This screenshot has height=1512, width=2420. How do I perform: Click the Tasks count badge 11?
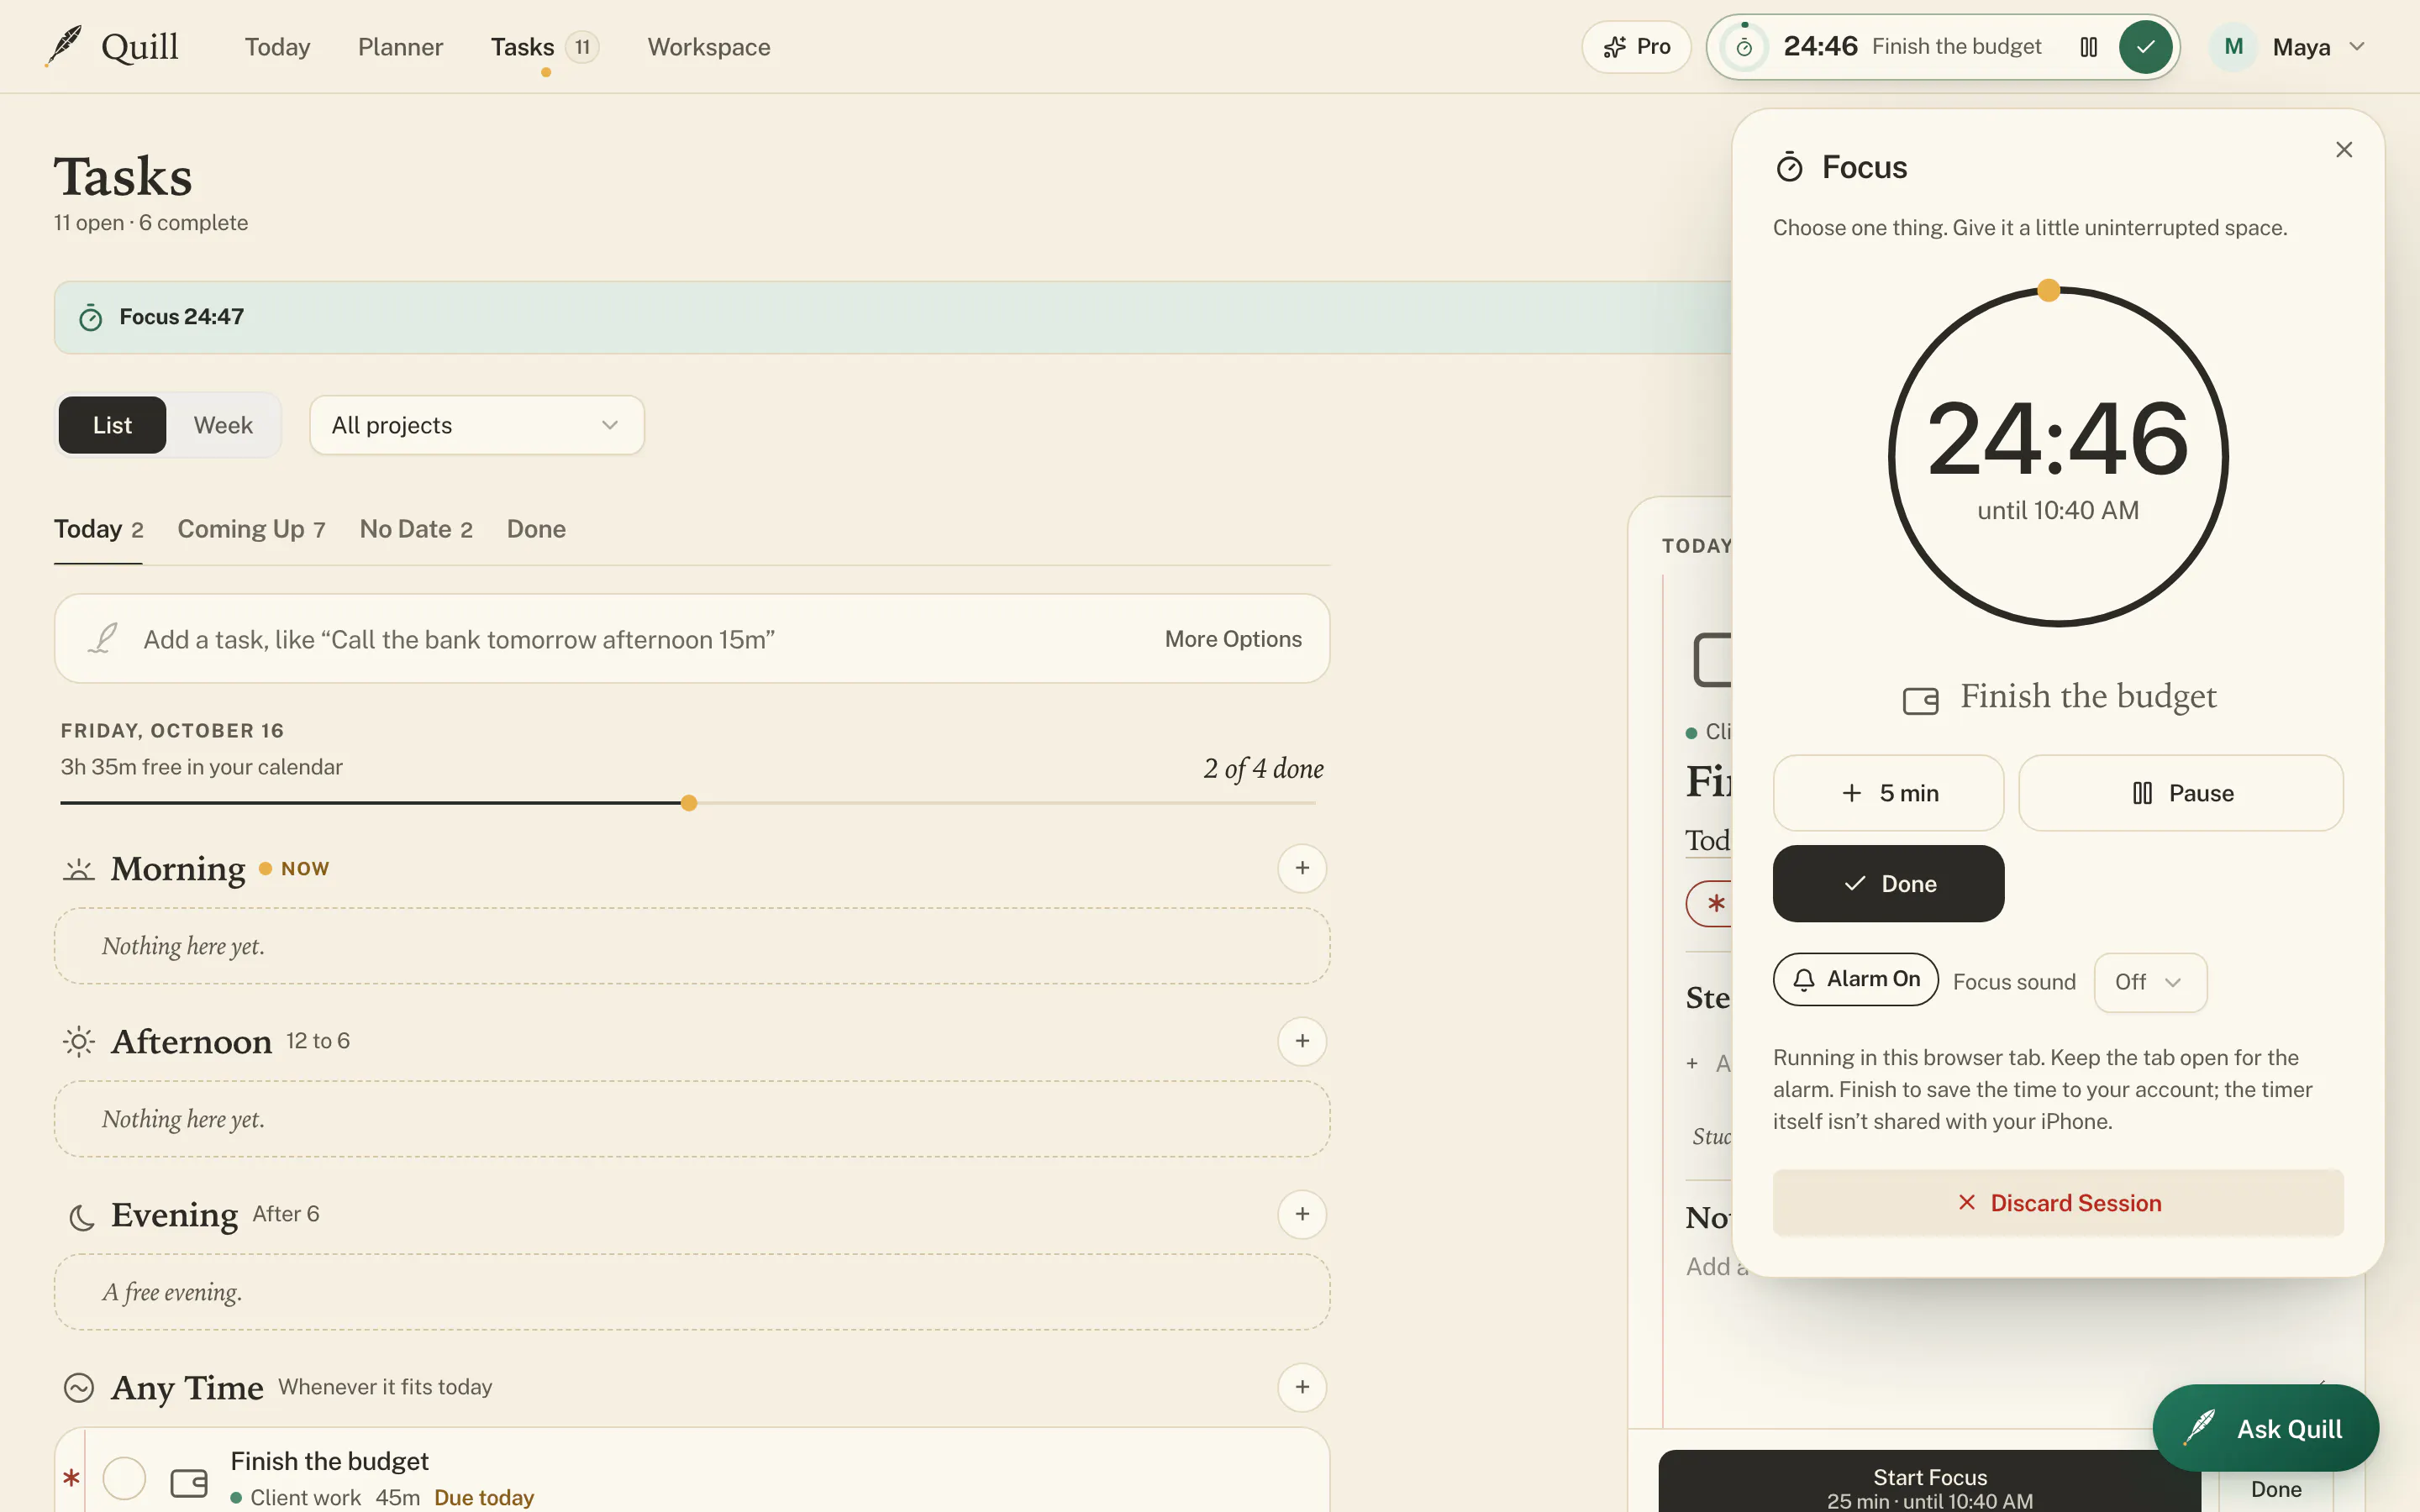582,47
